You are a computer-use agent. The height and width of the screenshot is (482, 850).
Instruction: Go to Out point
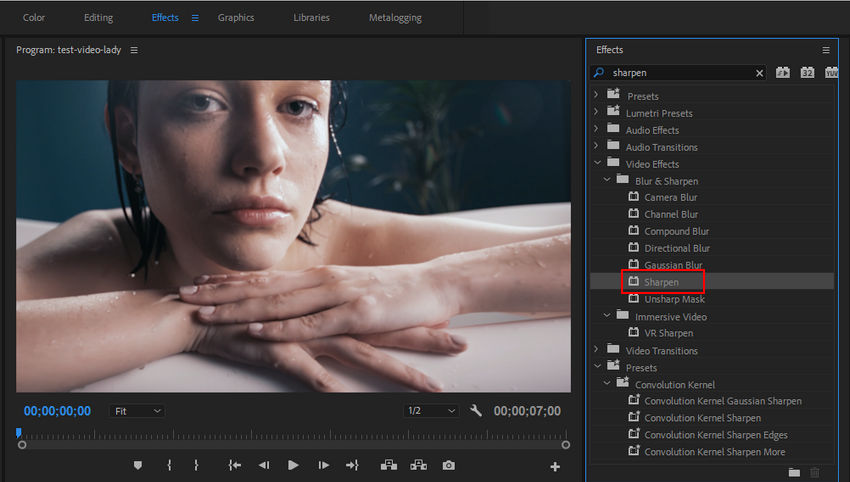(x=352, y=465)
